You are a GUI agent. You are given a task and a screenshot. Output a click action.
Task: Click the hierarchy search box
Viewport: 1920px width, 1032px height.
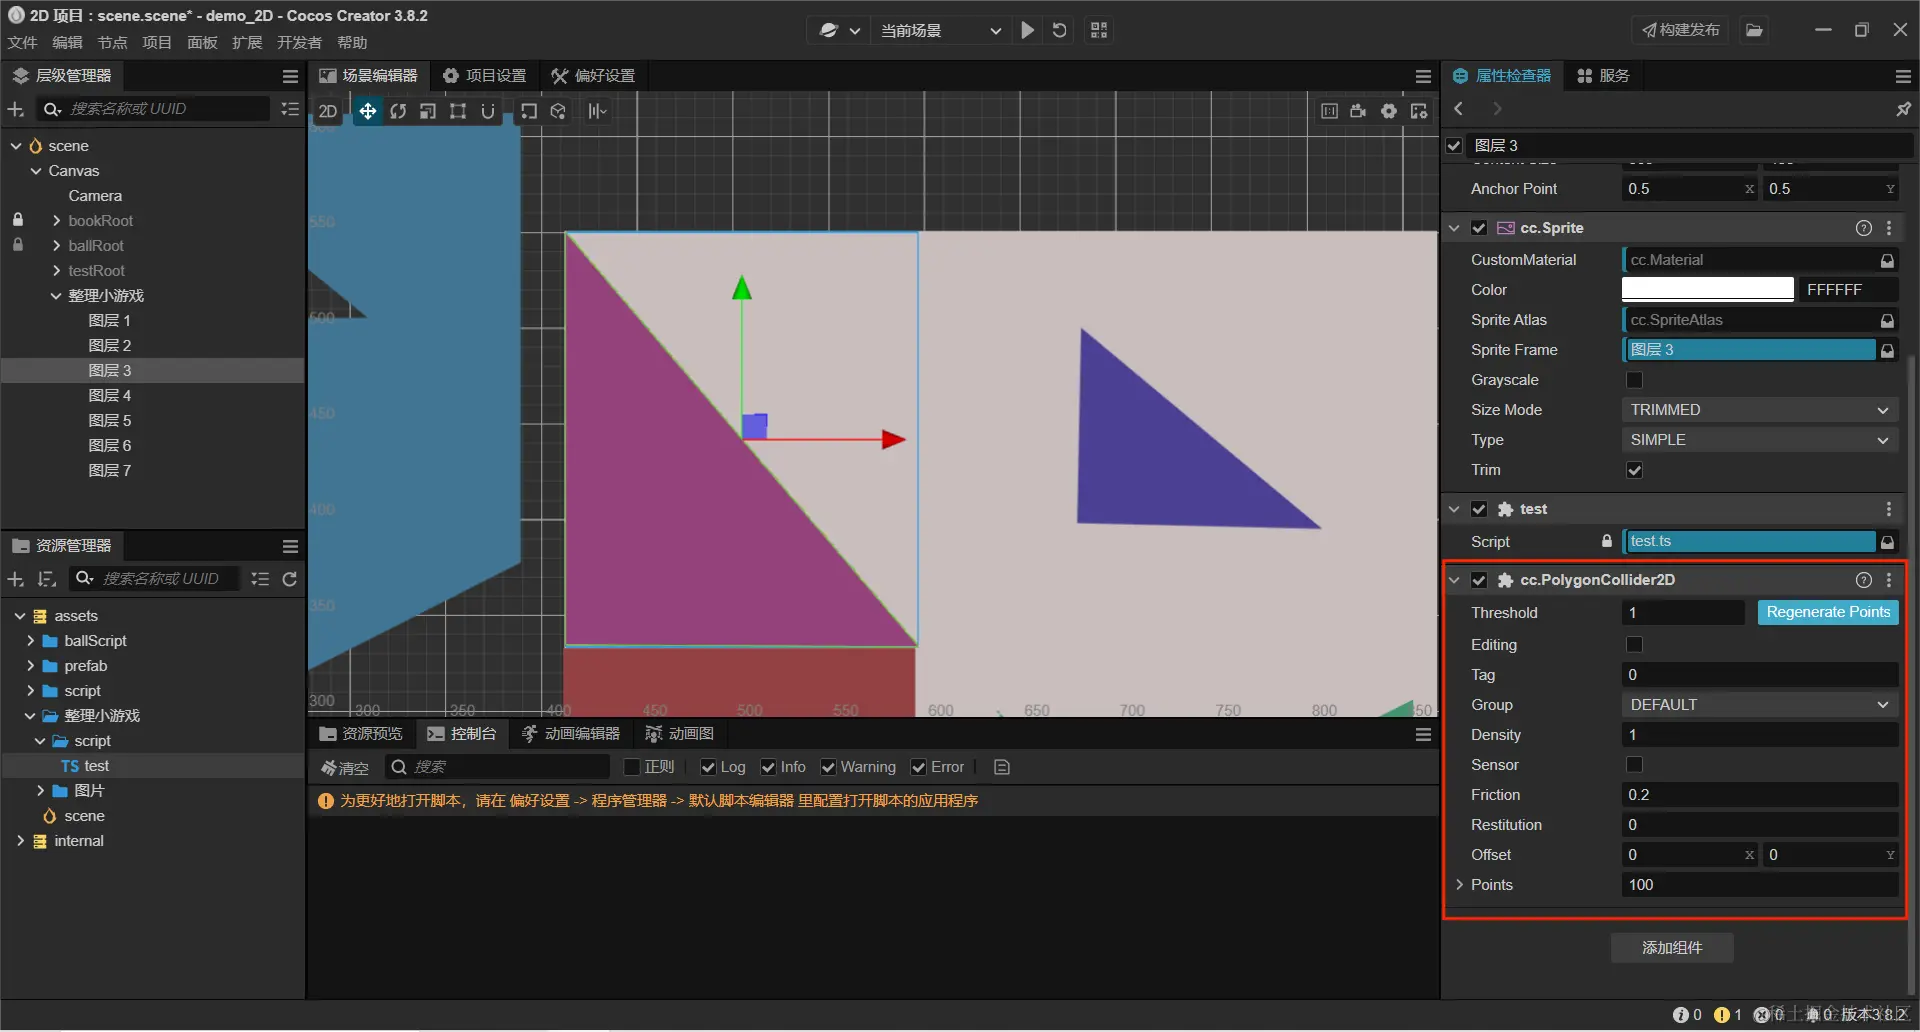coord(154,109)
